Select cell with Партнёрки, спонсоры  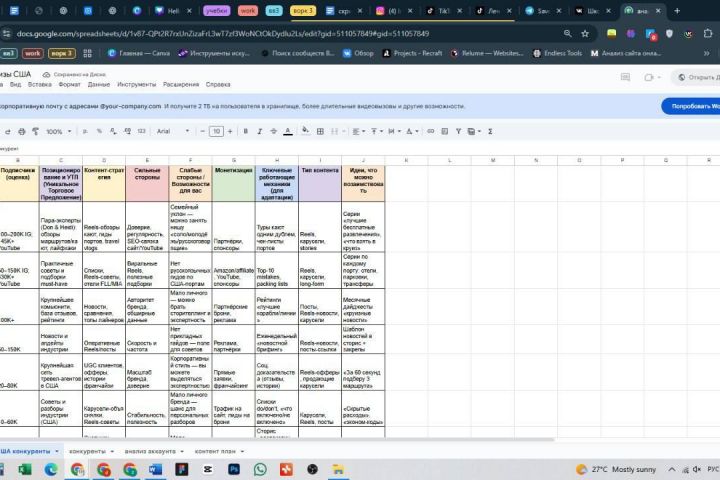point(234,227)
